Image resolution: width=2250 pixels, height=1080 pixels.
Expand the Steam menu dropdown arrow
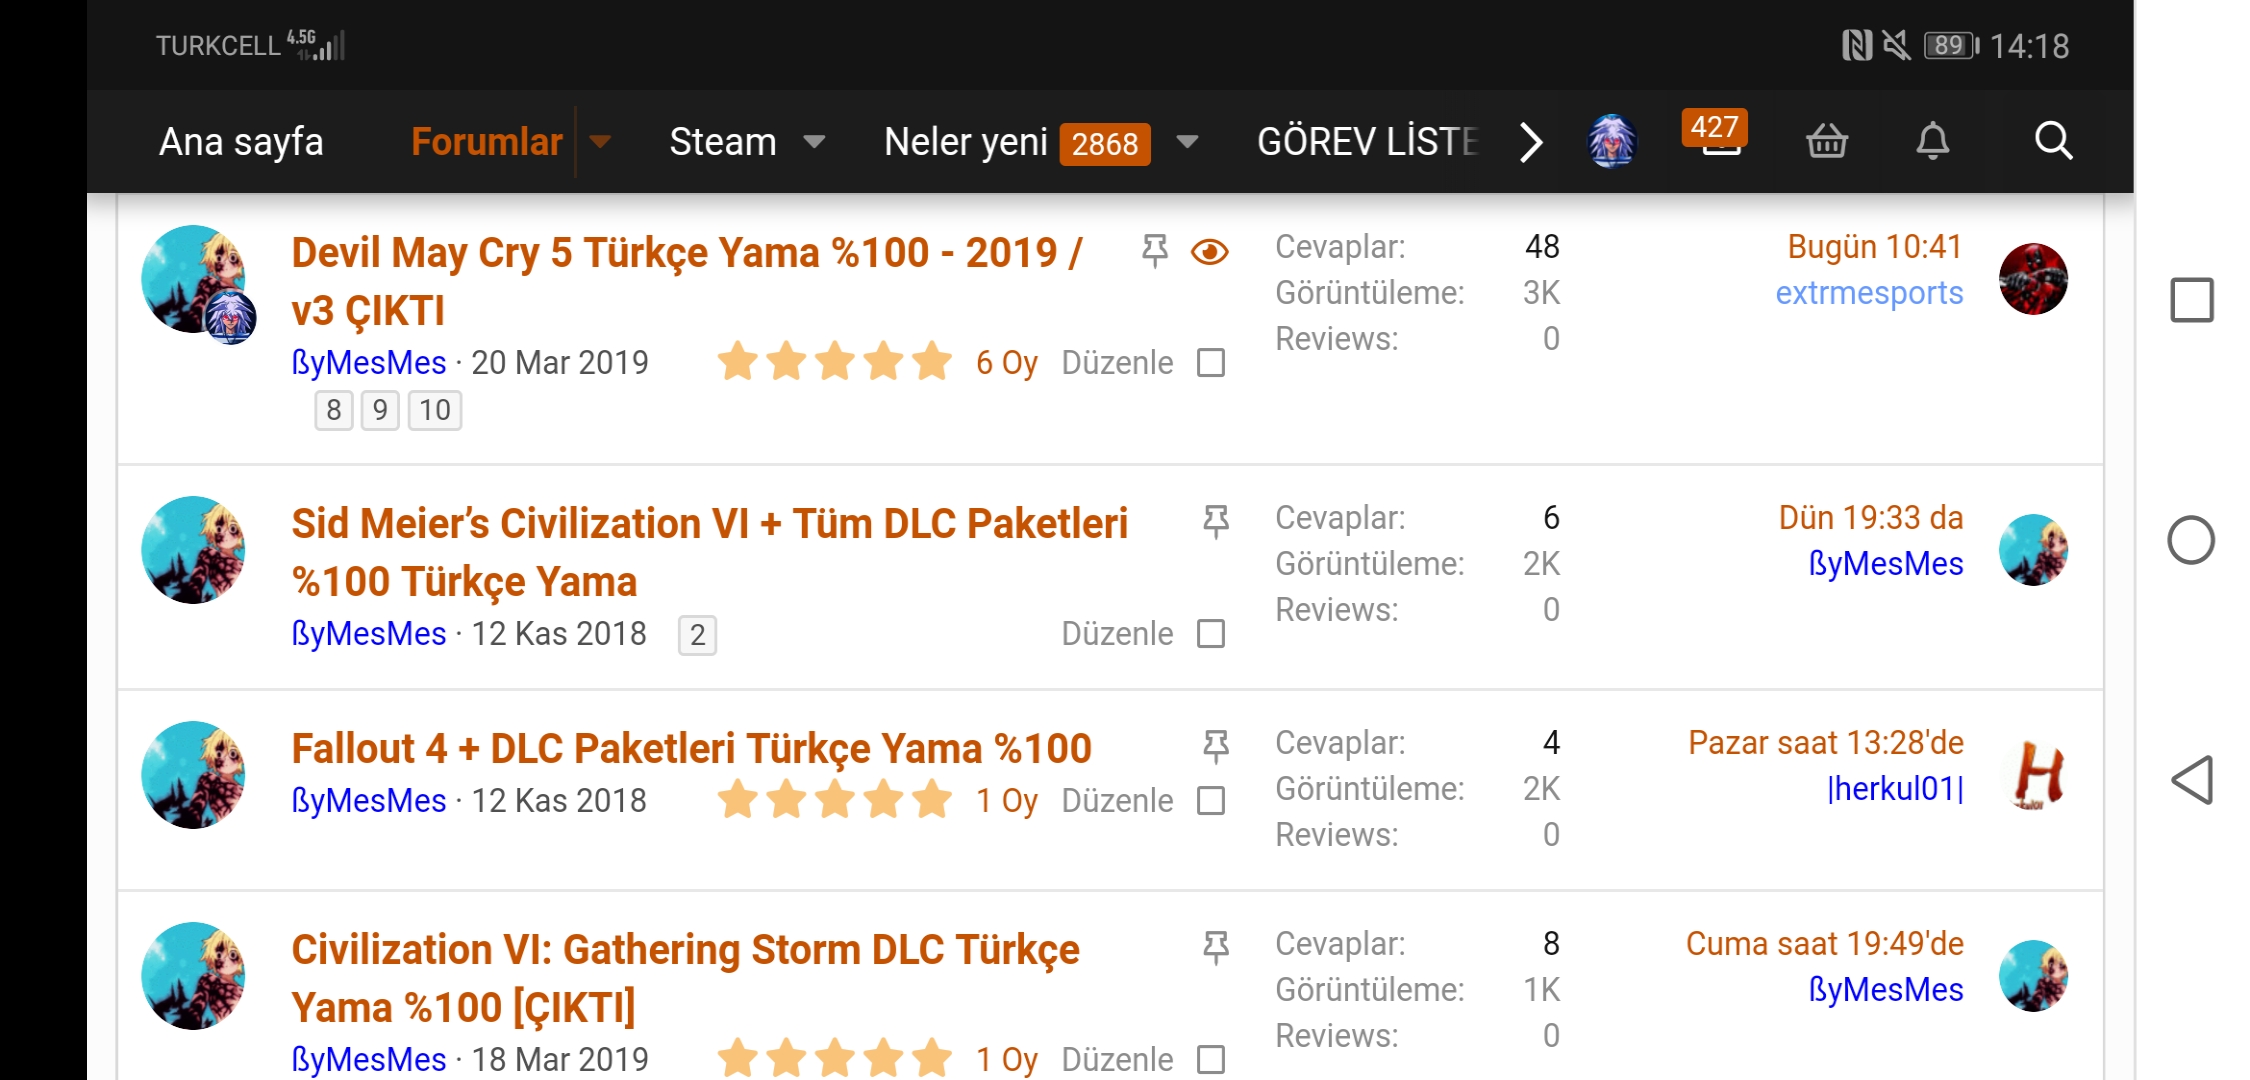(814, 142)
